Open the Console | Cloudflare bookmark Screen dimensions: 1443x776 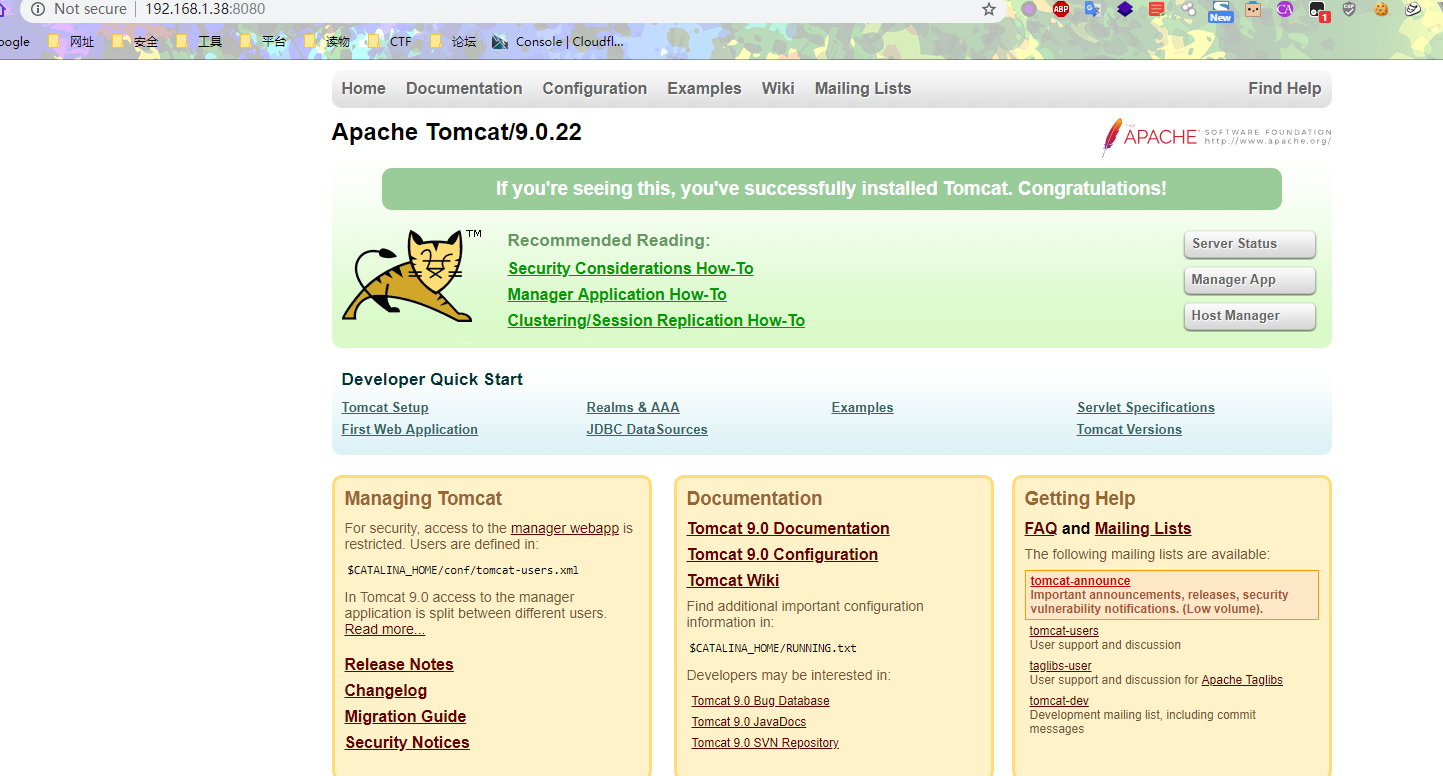tap(558, 42)
